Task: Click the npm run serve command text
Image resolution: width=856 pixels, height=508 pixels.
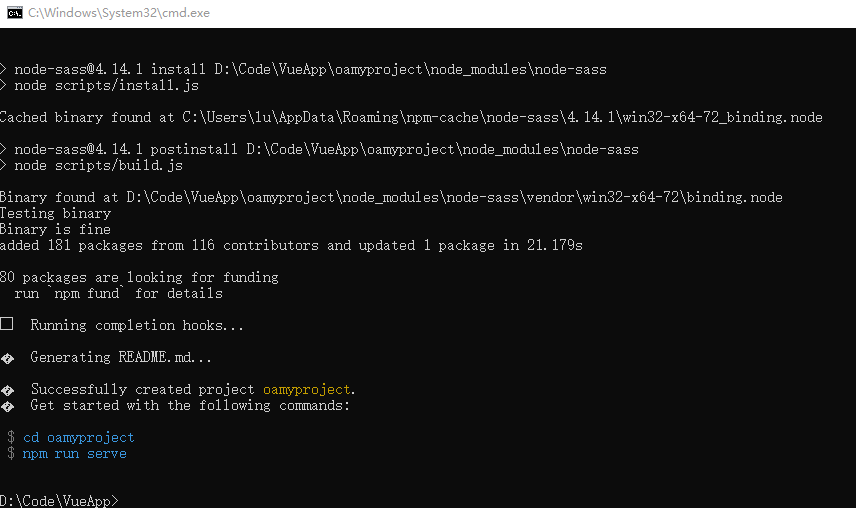Action: [x=74, y=454]
